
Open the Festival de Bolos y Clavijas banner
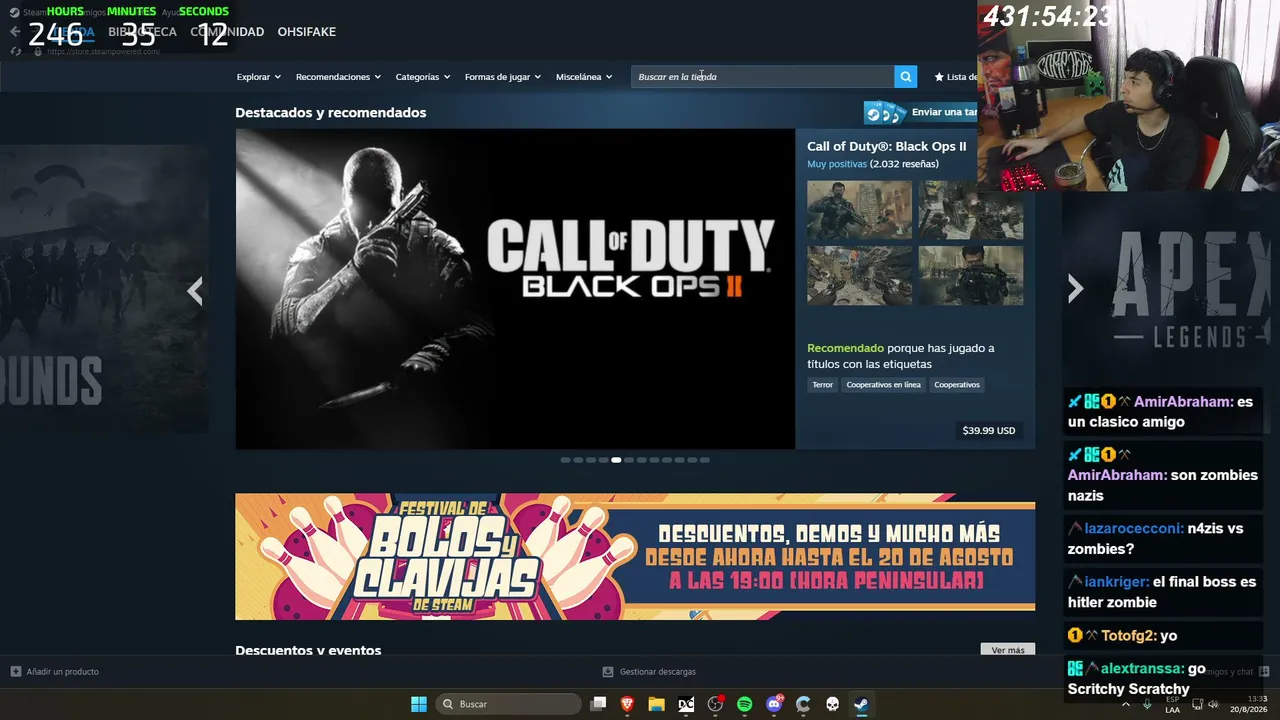tap(635, 557)
